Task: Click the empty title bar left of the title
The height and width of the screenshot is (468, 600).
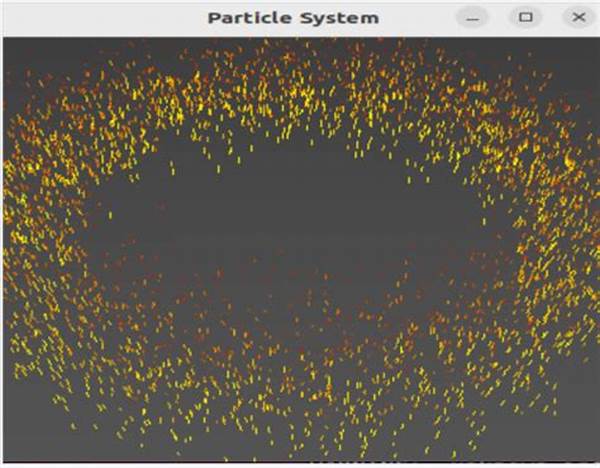Action: tap(100, 18)
